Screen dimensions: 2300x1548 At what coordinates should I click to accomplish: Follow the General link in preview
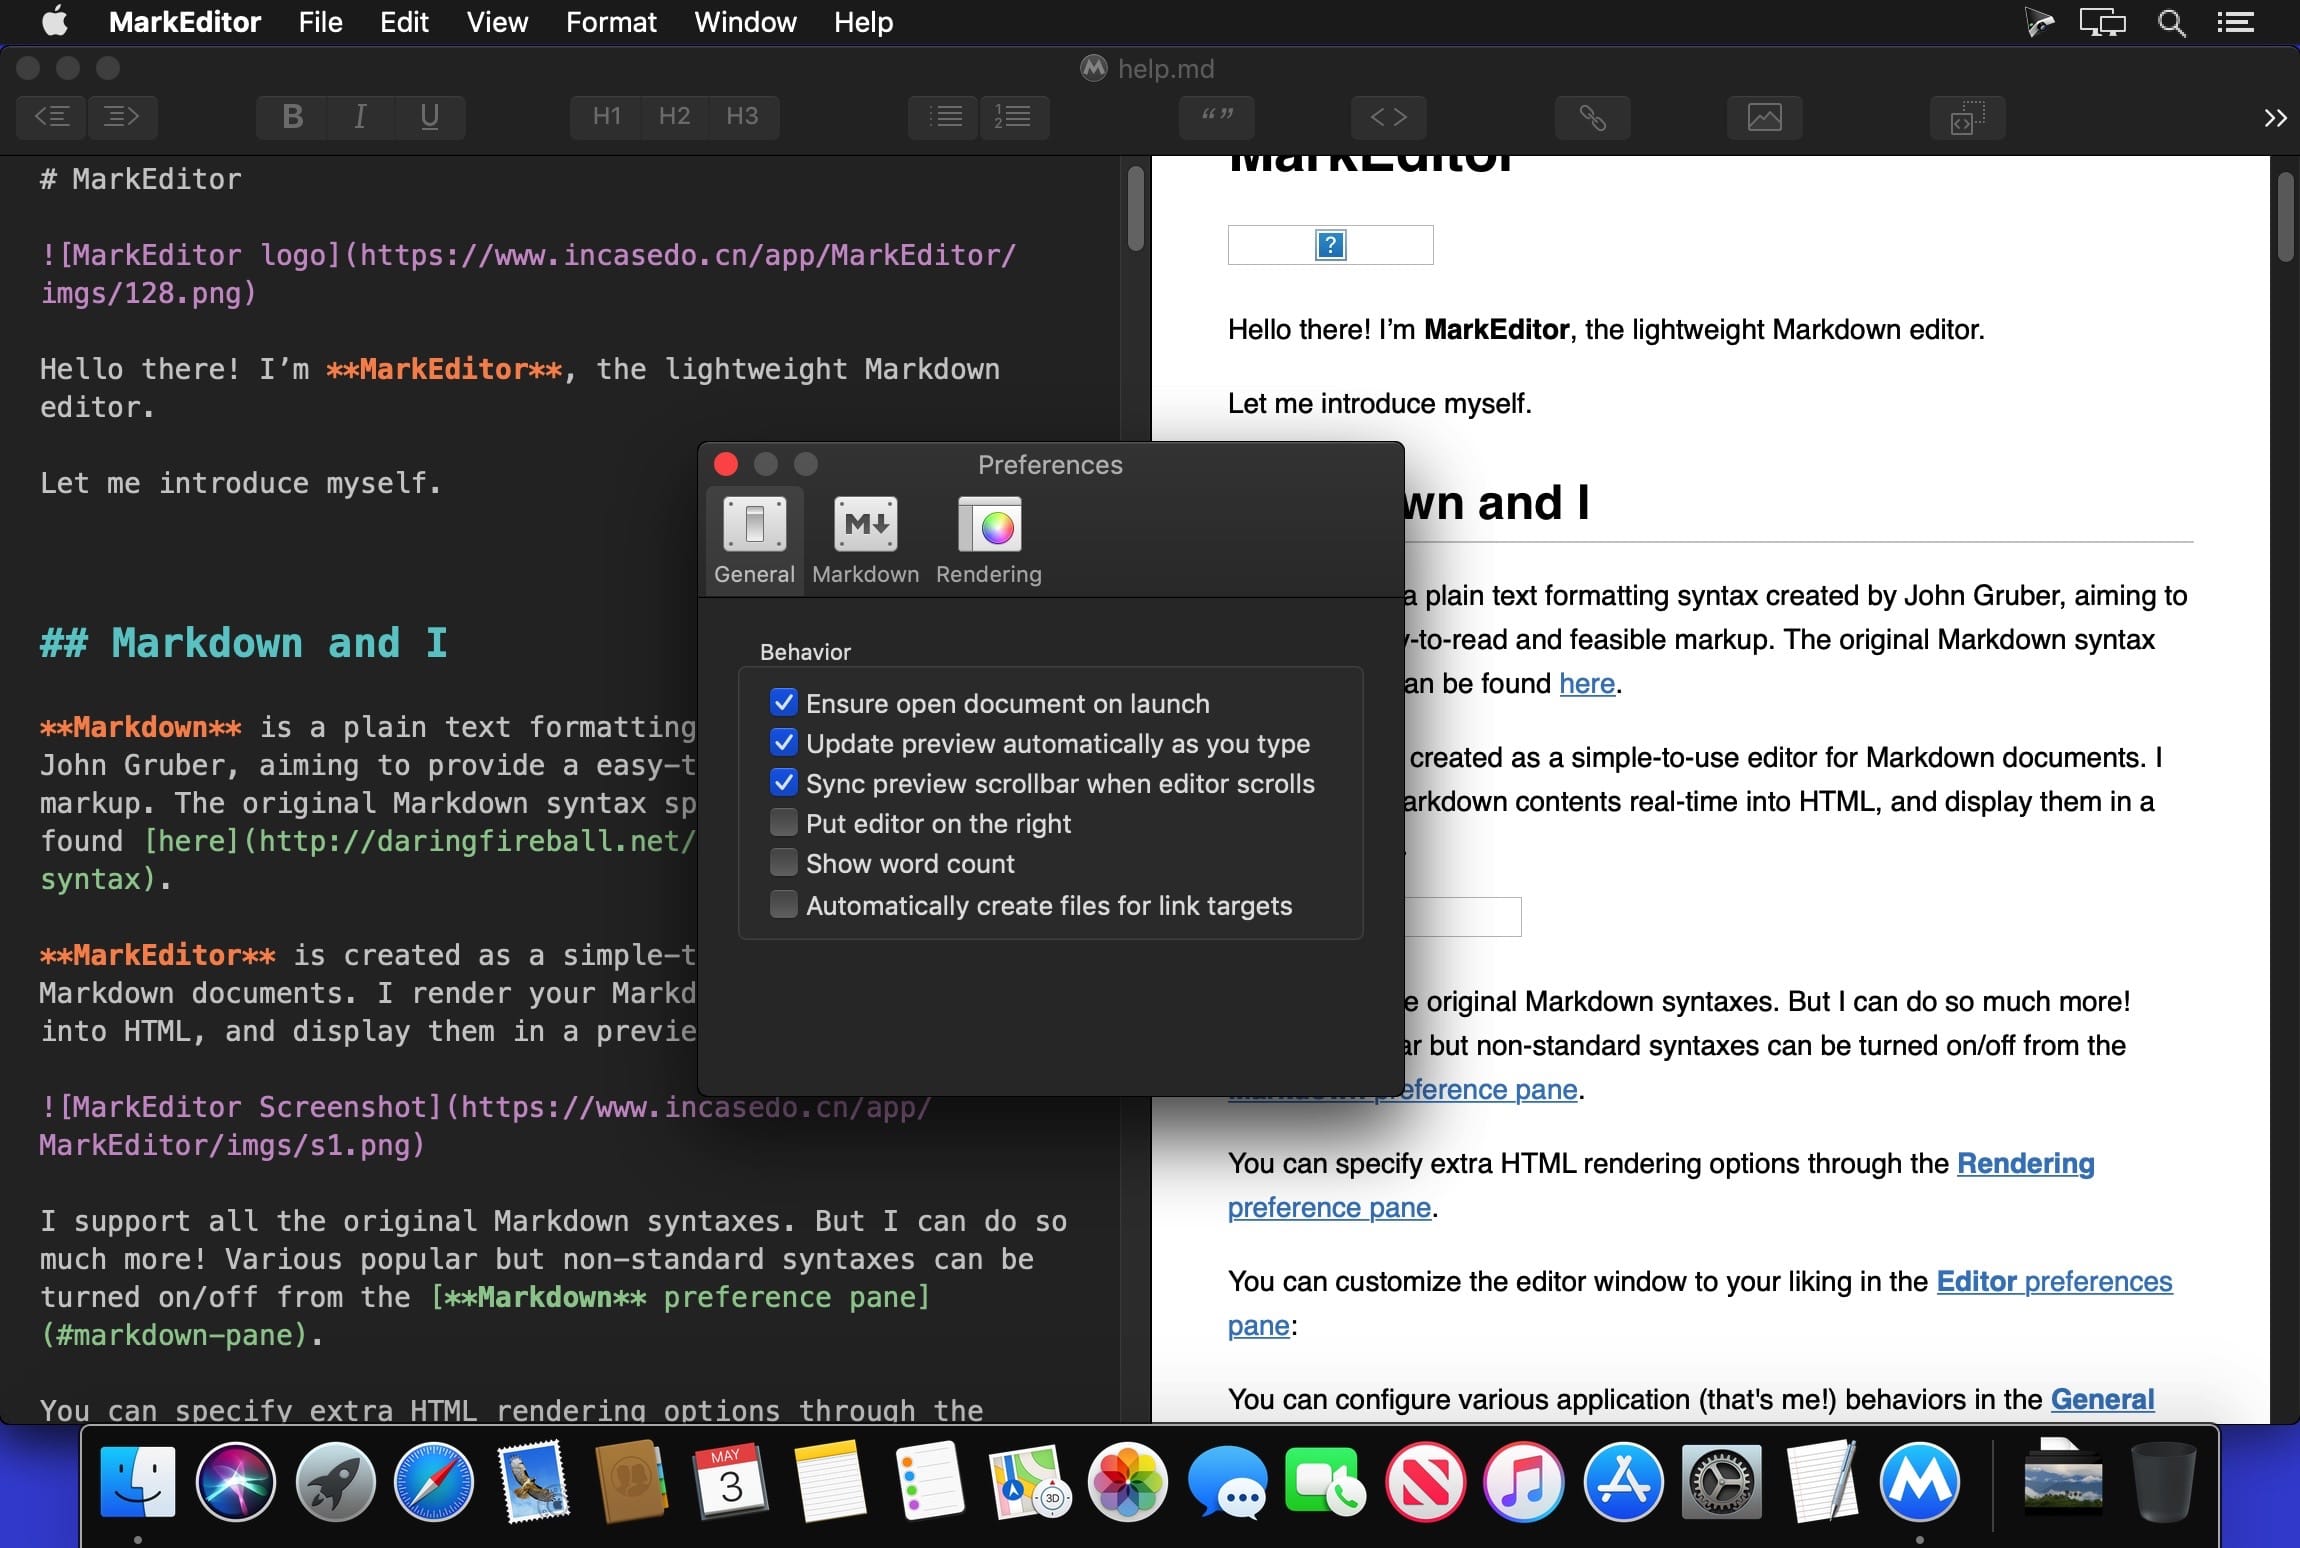(x=2102, y=1399)
